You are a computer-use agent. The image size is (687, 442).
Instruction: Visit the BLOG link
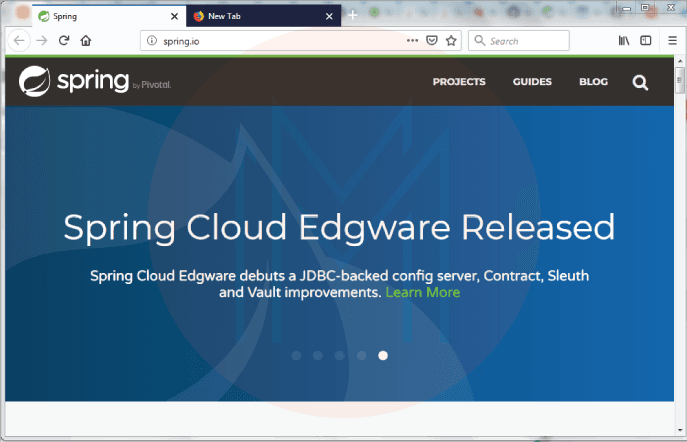pyautogui.click(x=593, y=82)
